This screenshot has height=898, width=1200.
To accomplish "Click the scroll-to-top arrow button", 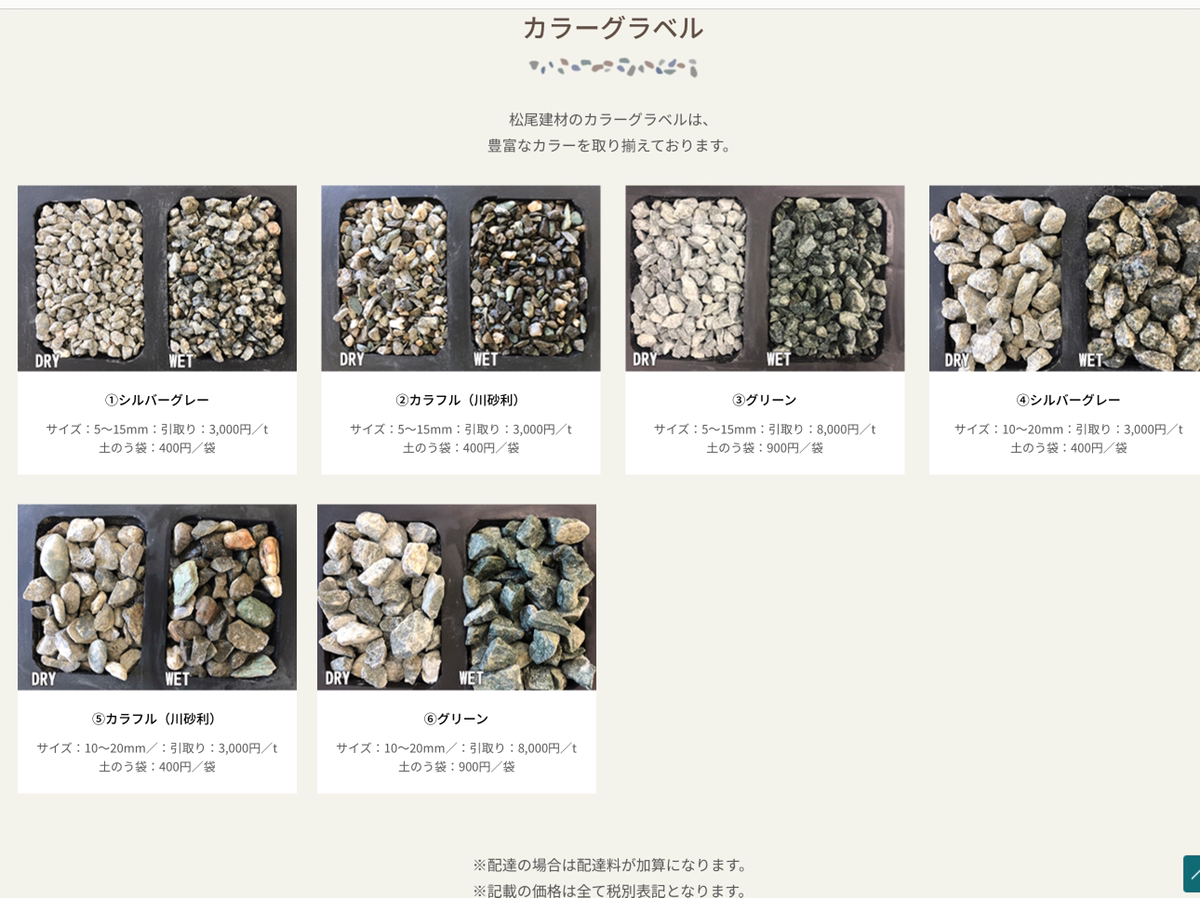I will (x=1191, y=874).
